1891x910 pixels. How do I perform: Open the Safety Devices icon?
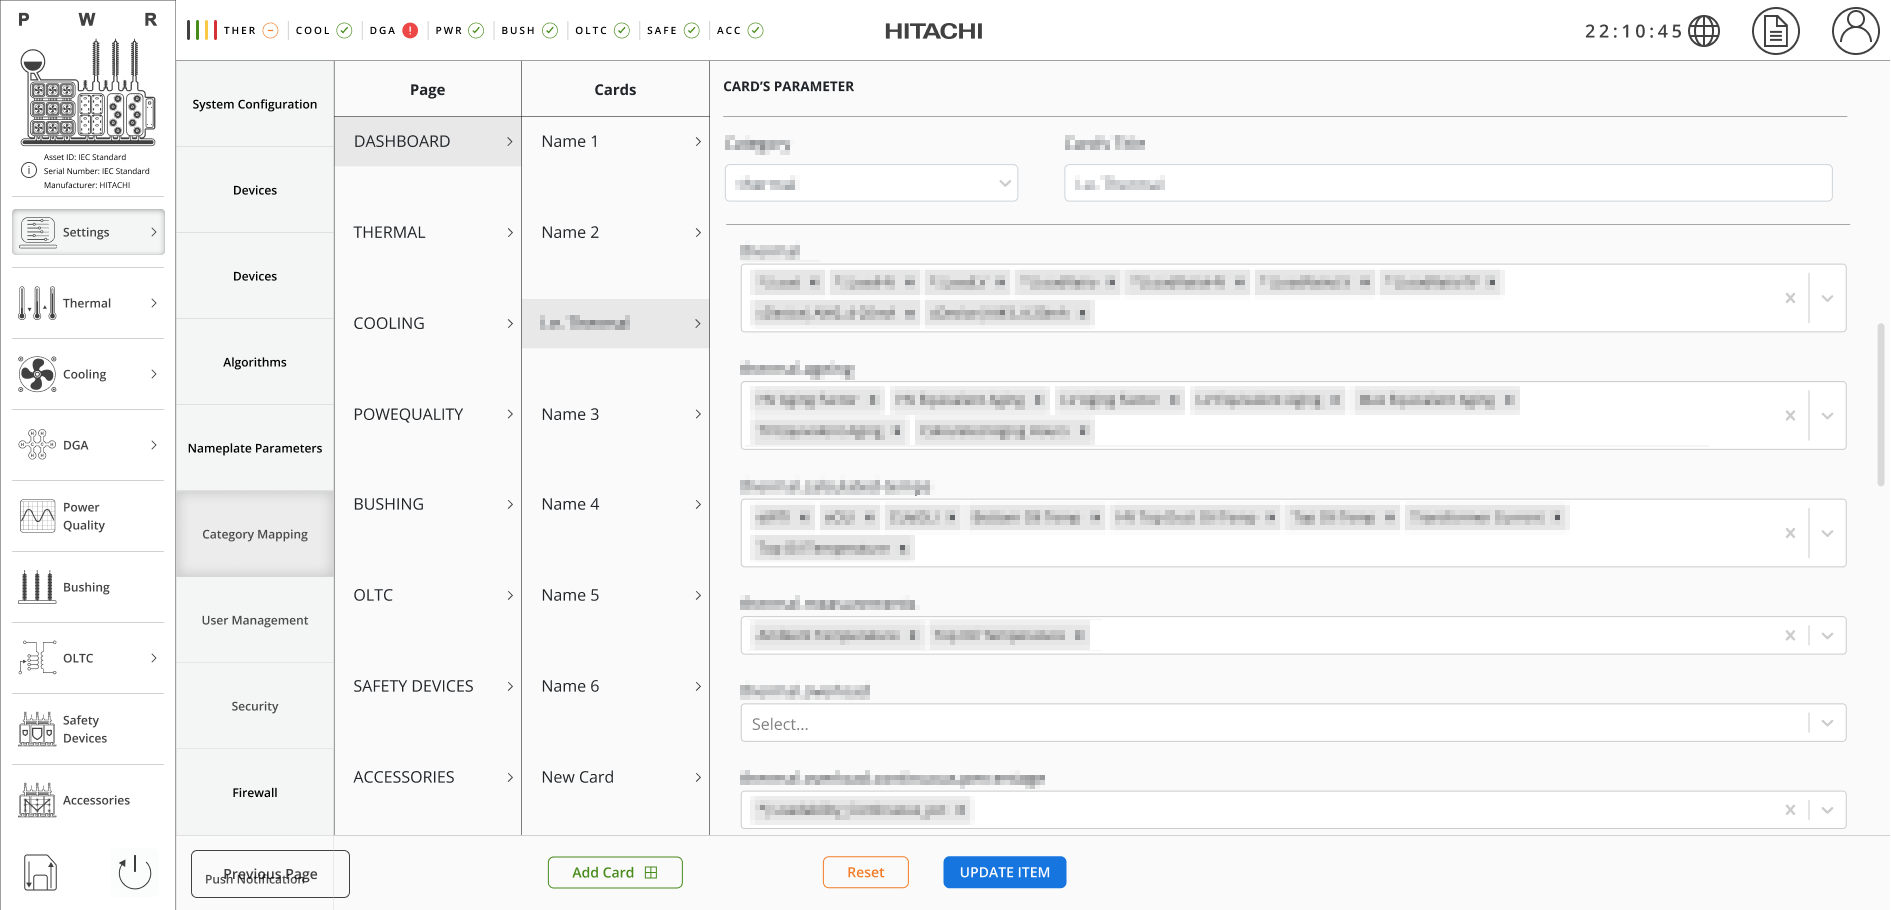[38, 729]
